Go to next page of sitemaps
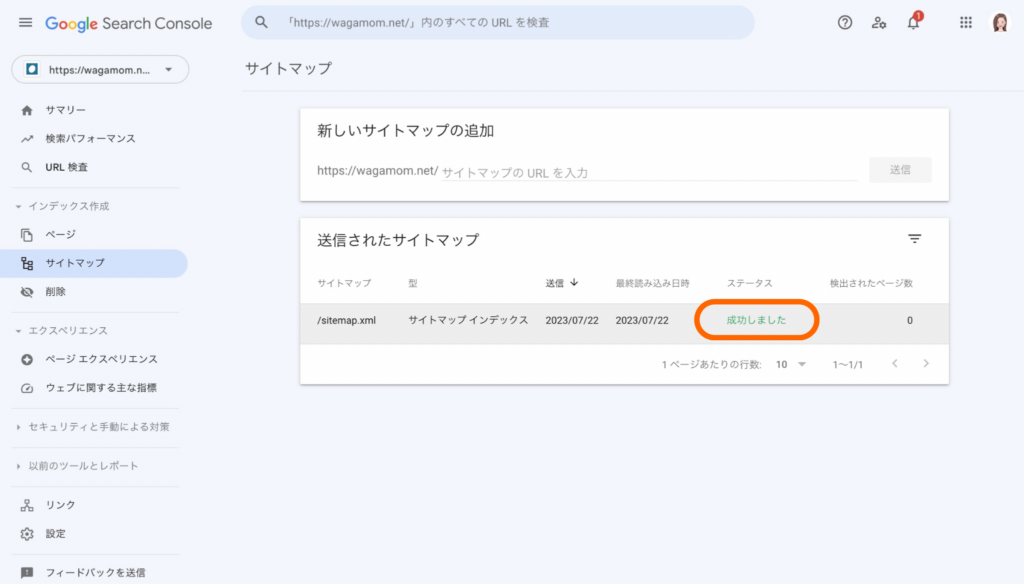This screenshot has height=584, width=1024. (926, 364)
